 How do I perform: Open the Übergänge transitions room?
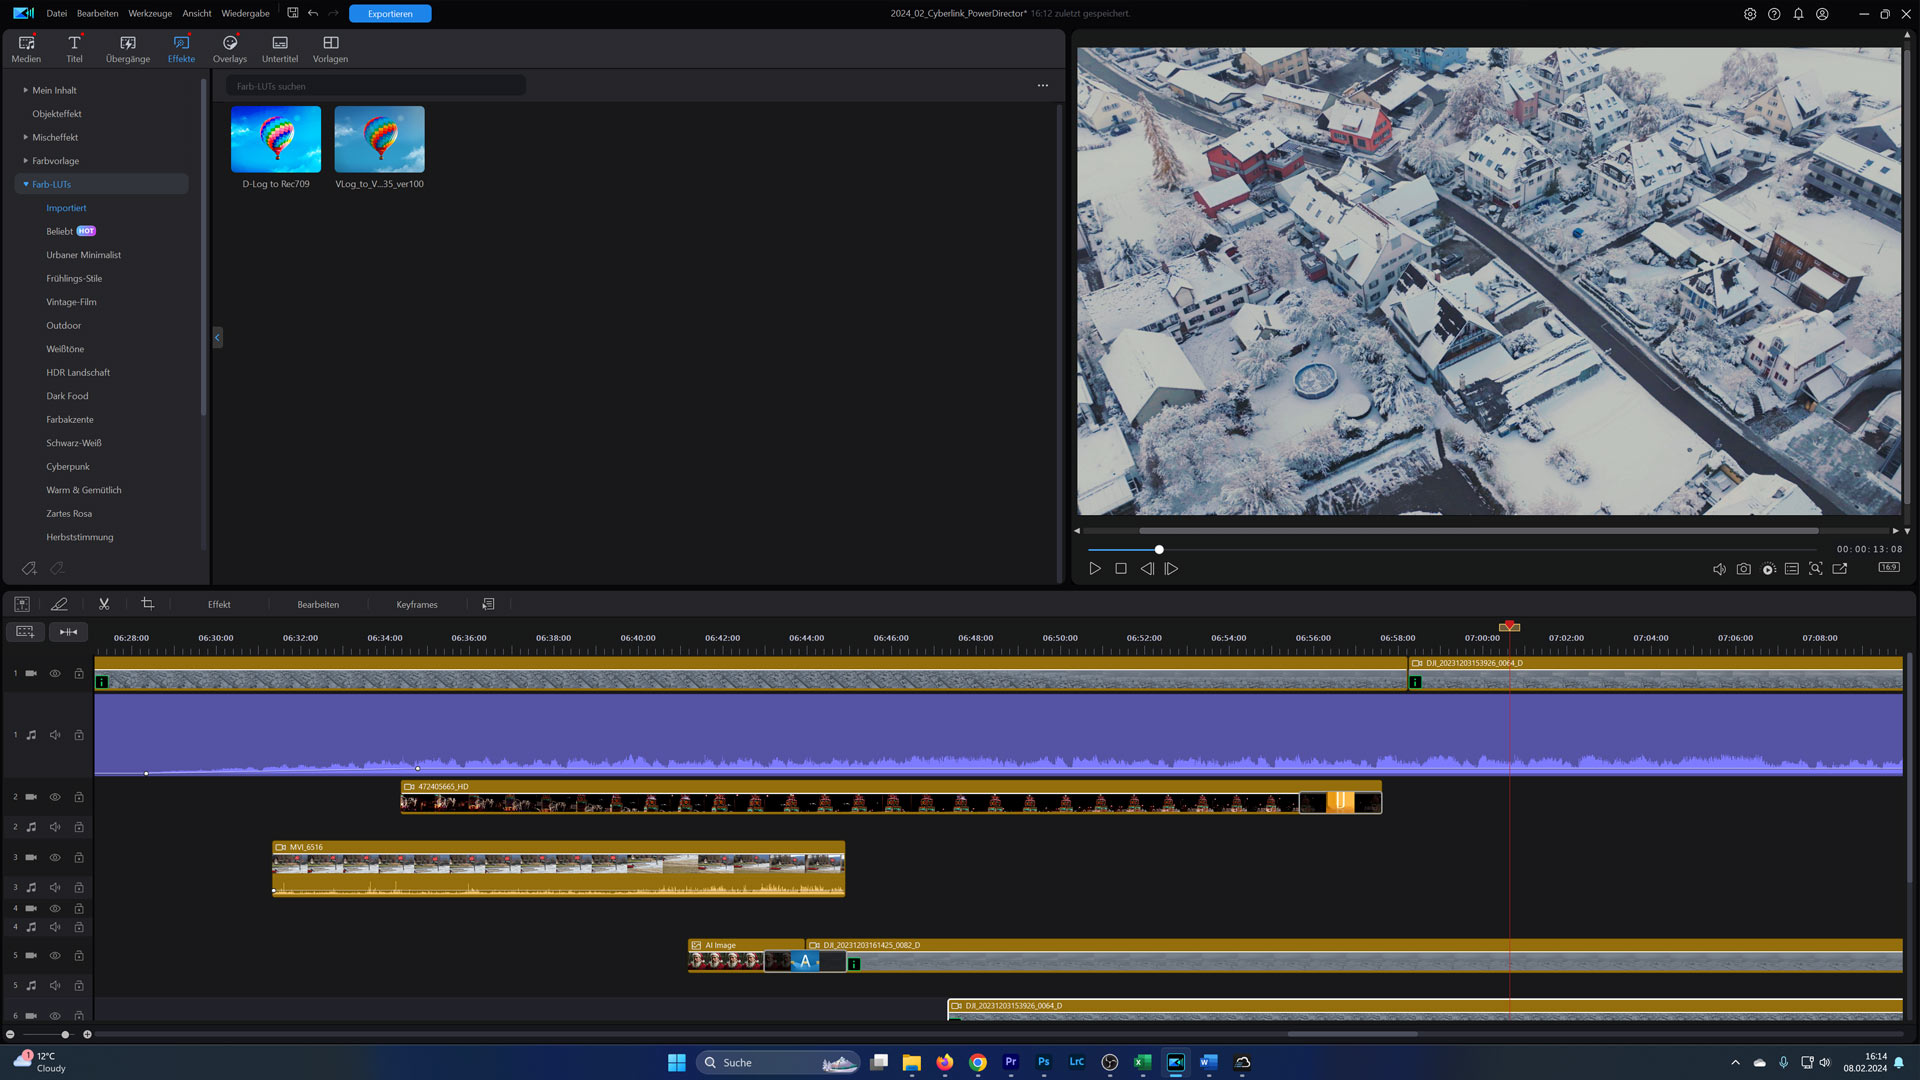[x=128, y=48]
